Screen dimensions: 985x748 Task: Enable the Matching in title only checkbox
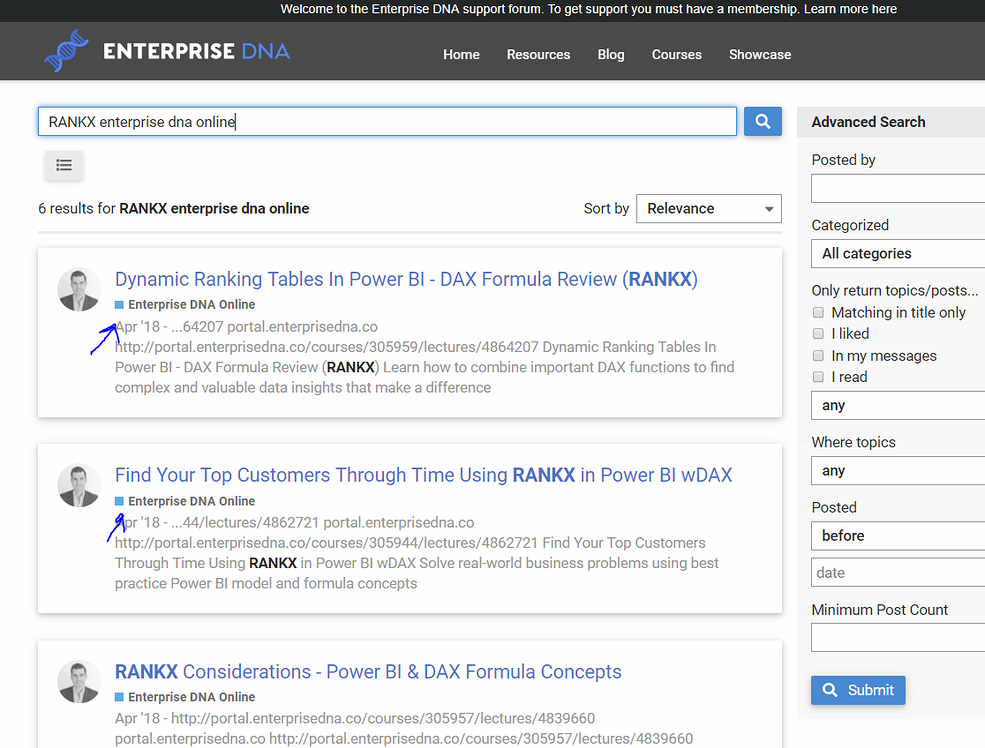[x=818, y=312]
